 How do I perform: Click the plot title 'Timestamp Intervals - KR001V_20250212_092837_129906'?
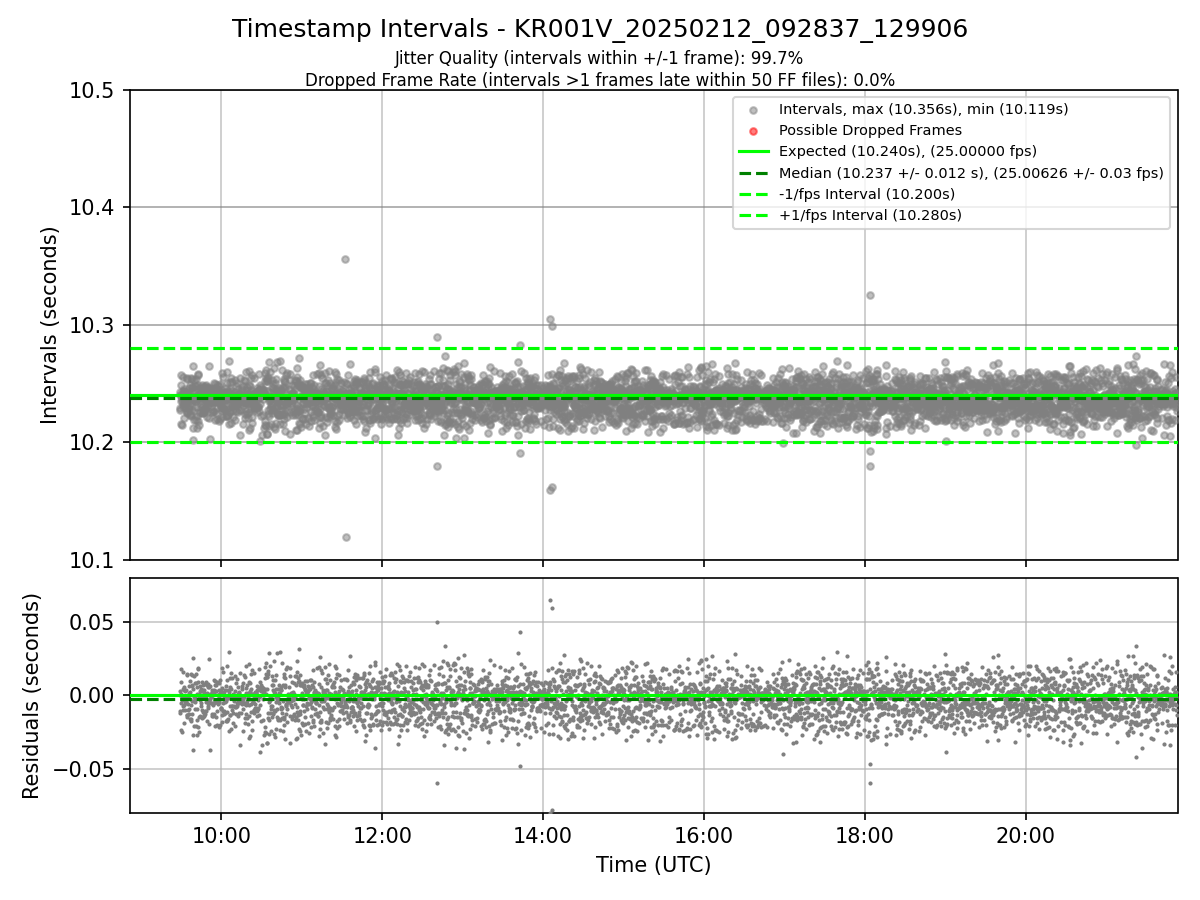tap(600, 29)
